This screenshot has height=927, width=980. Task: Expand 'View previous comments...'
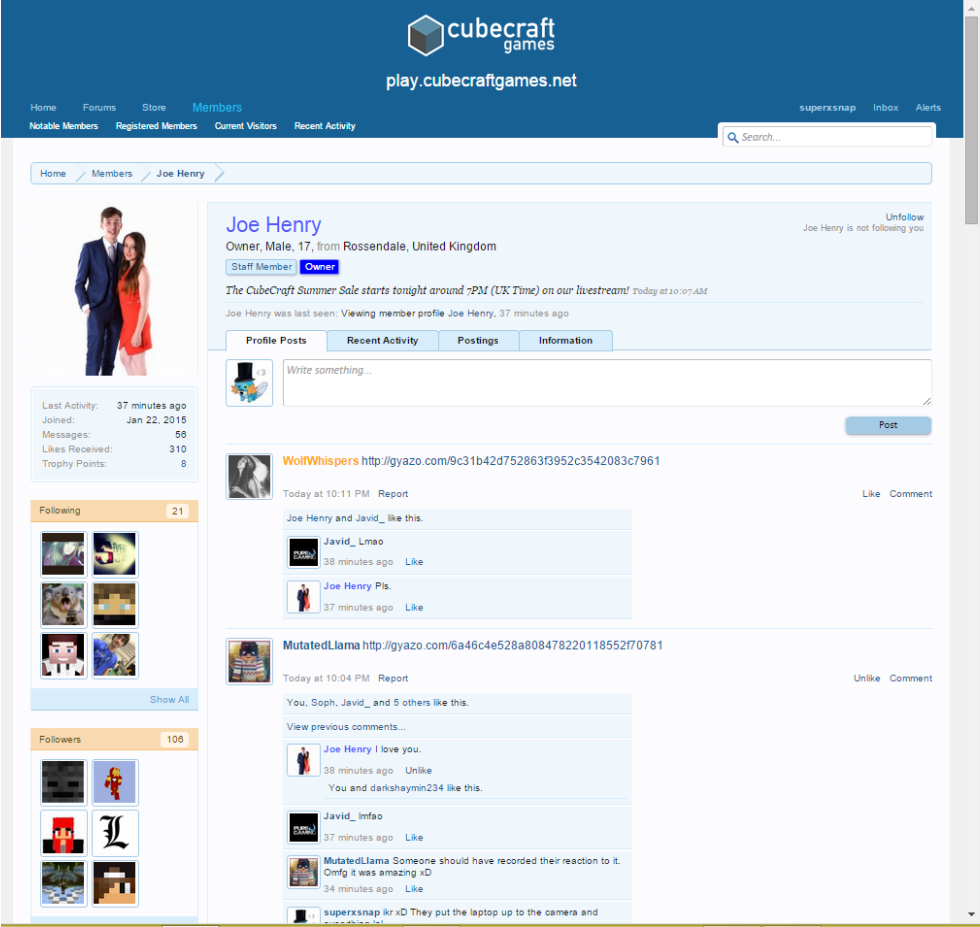pyautogui.click(x=346, y=727)
